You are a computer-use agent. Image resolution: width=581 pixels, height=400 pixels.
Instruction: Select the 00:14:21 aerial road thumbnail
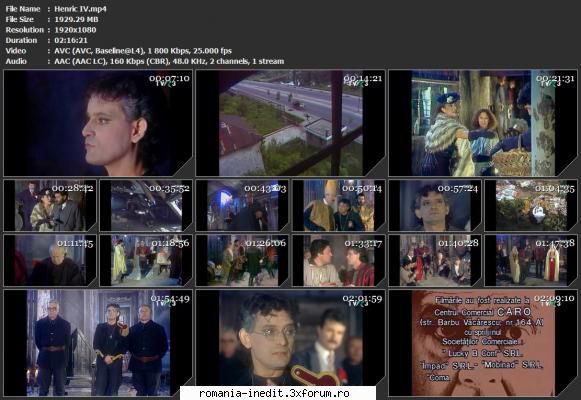click(x=290, y=123)
